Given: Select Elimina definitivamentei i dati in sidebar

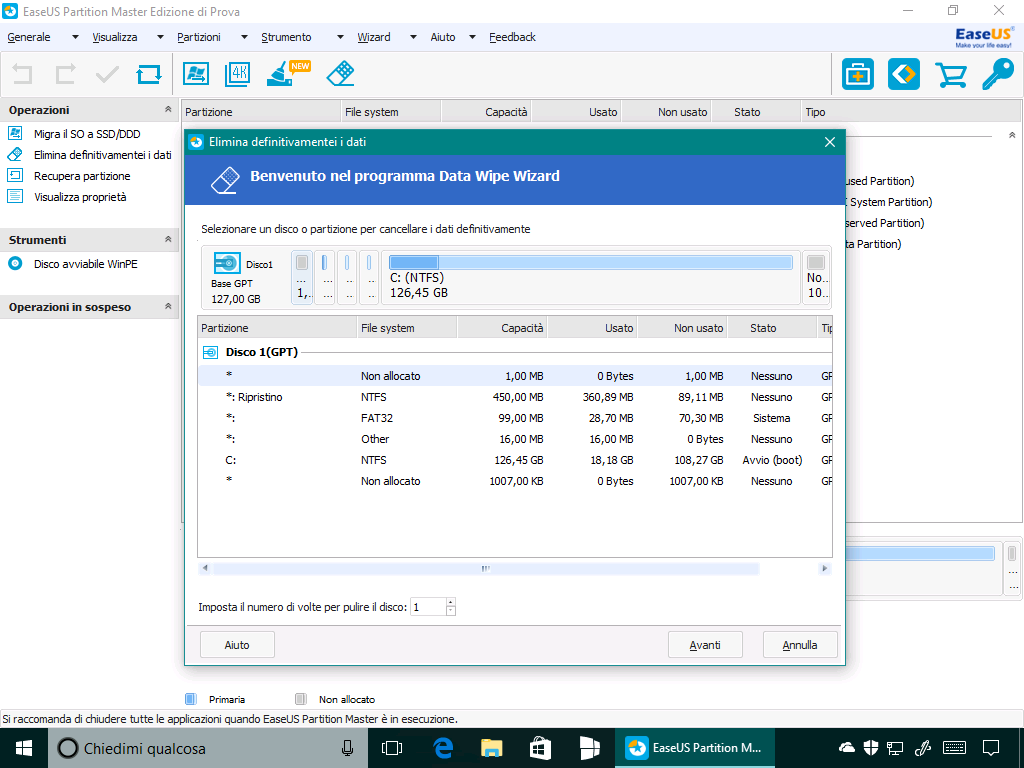Looking at the screenshot, I should pos(103,155).
